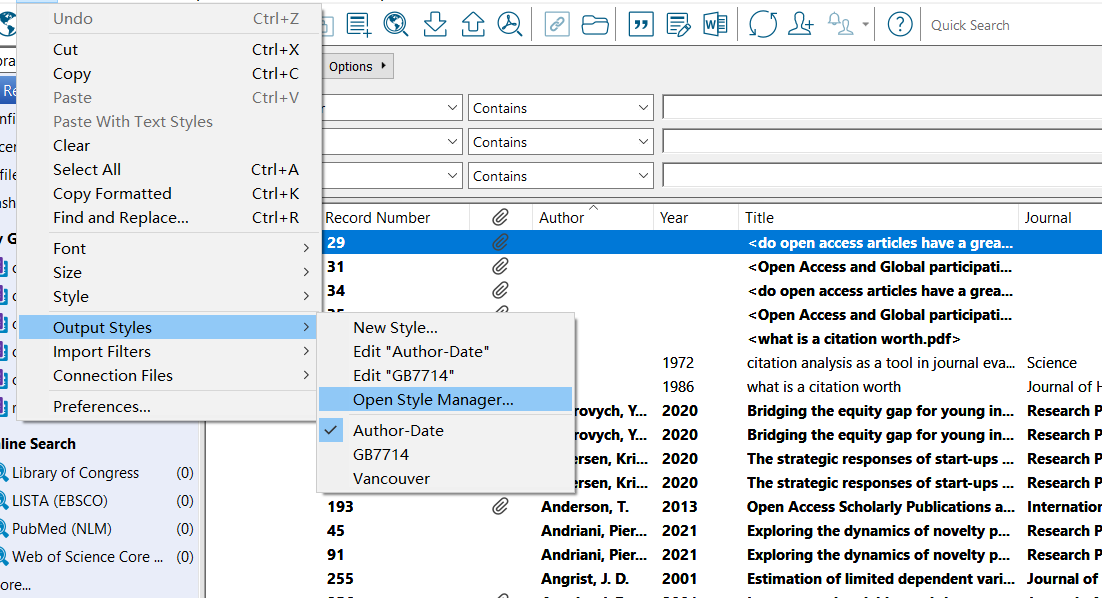Share the library with others
Screen dimensions: 1102x598
click(x=800, y=23)
